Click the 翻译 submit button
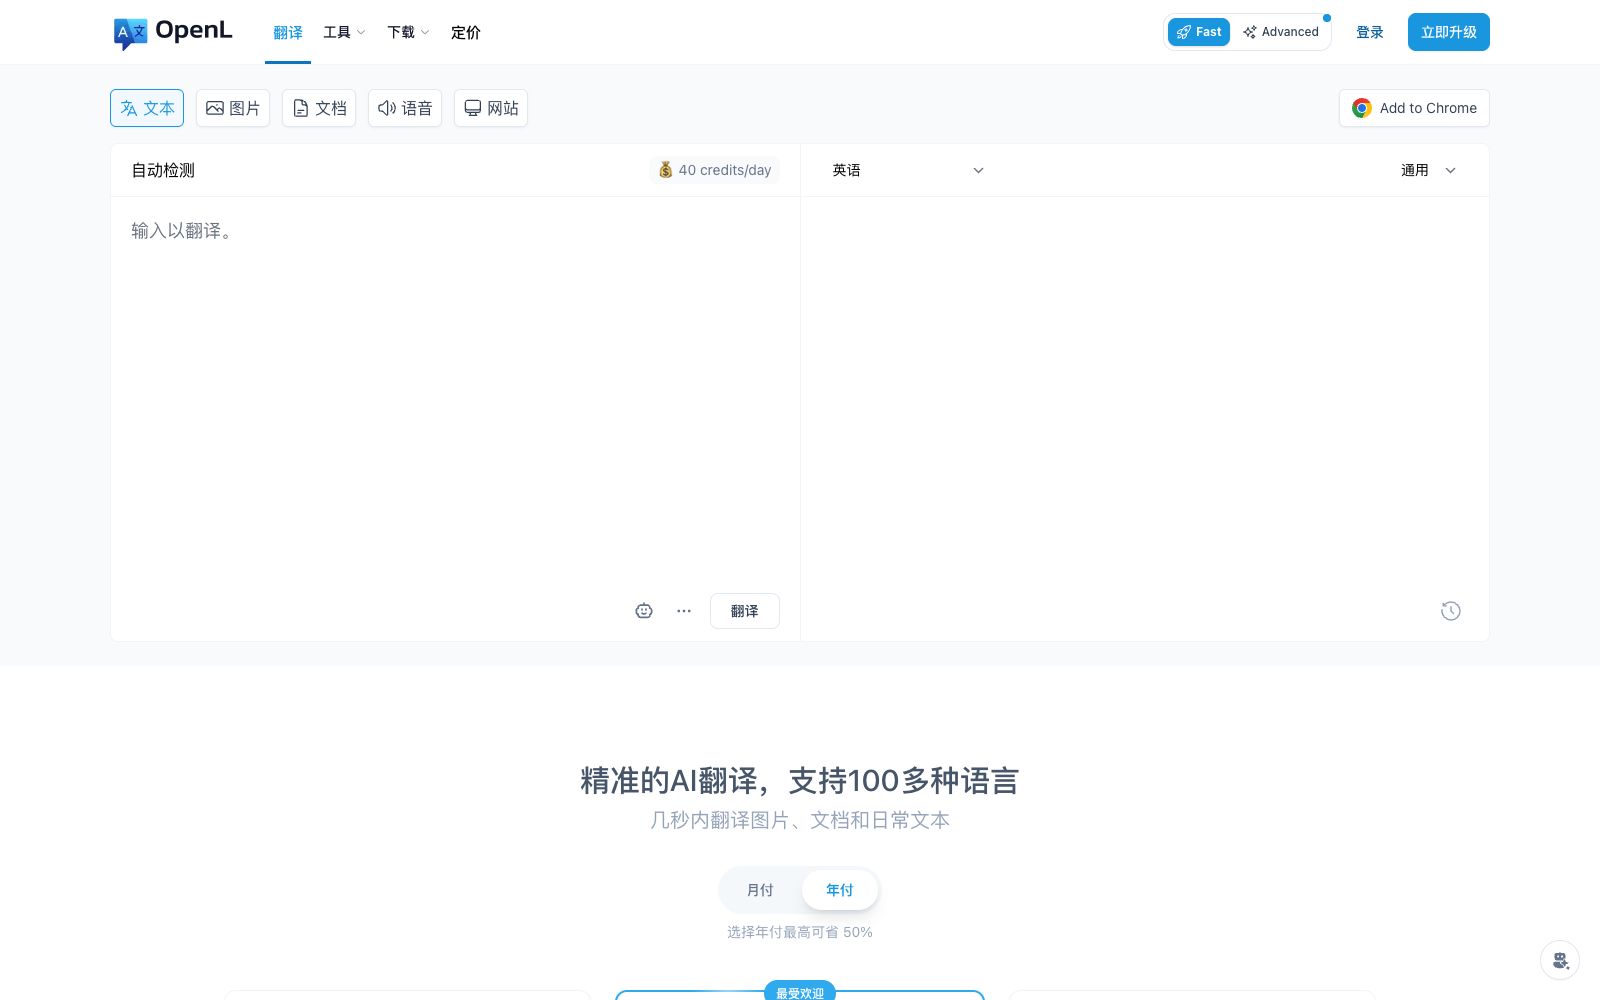The height and width of the screenshot is (1000, 1600). 745,611
